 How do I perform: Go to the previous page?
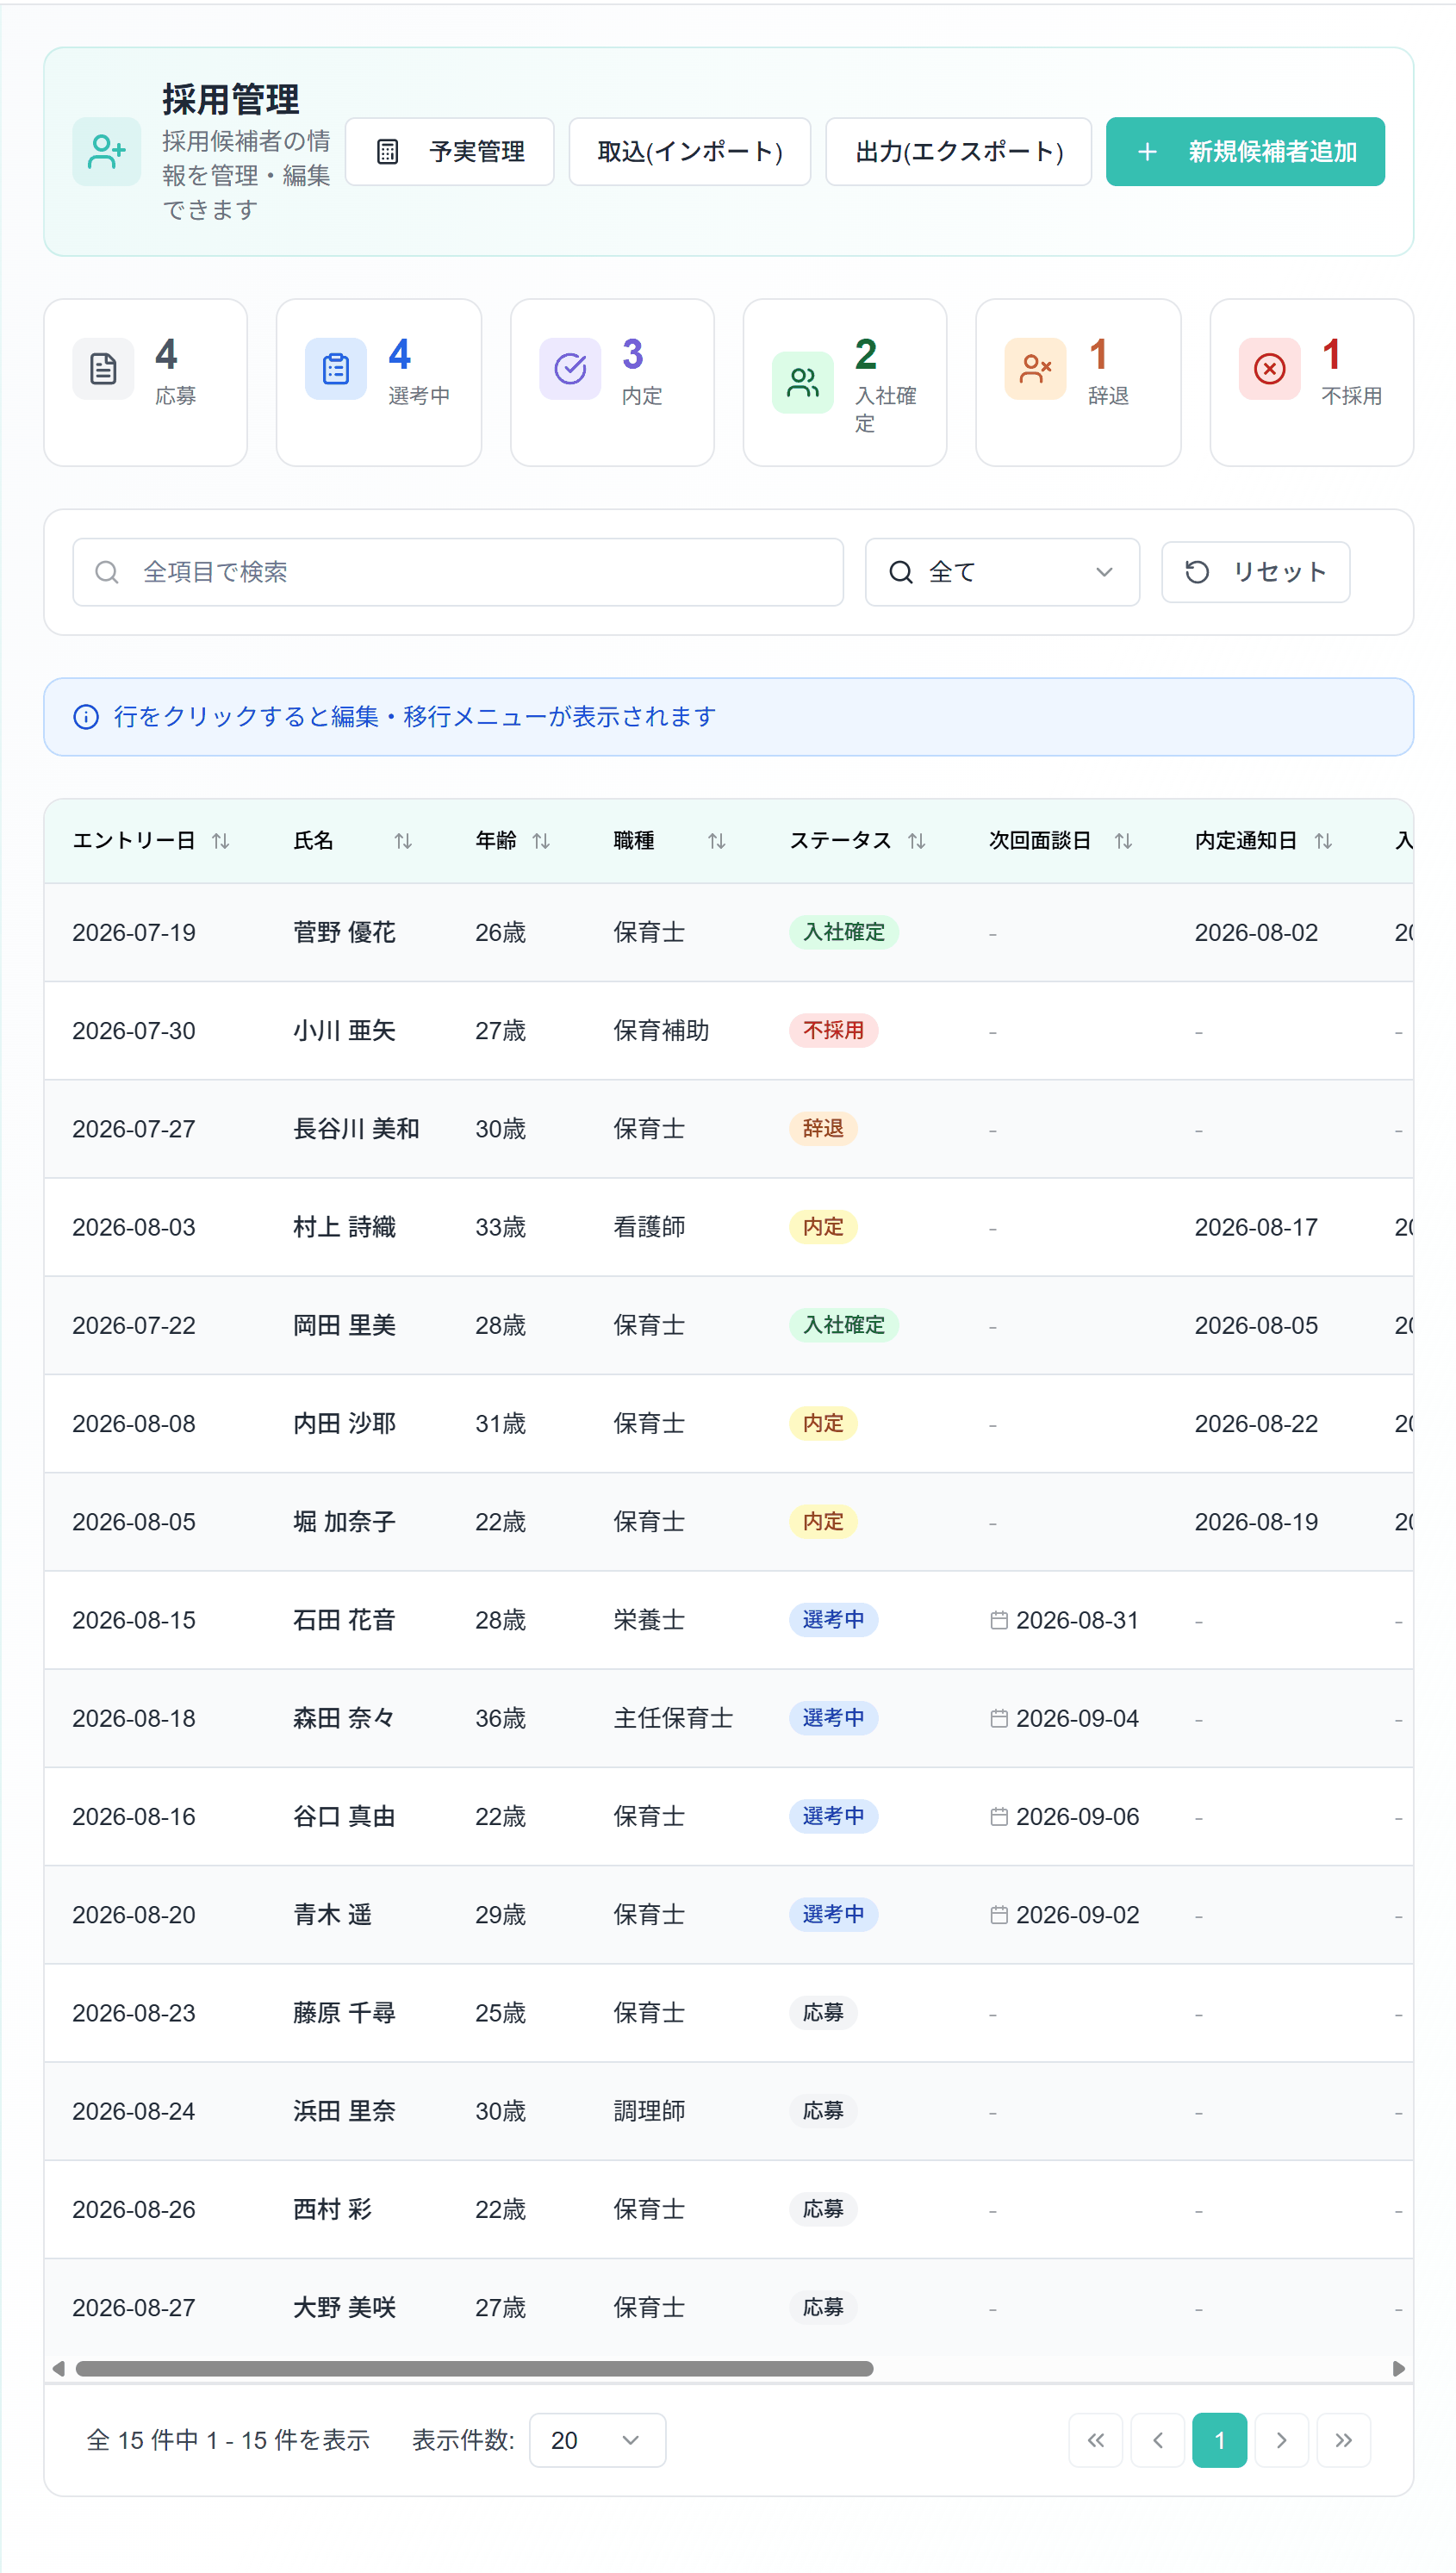click(1158, 2440)
